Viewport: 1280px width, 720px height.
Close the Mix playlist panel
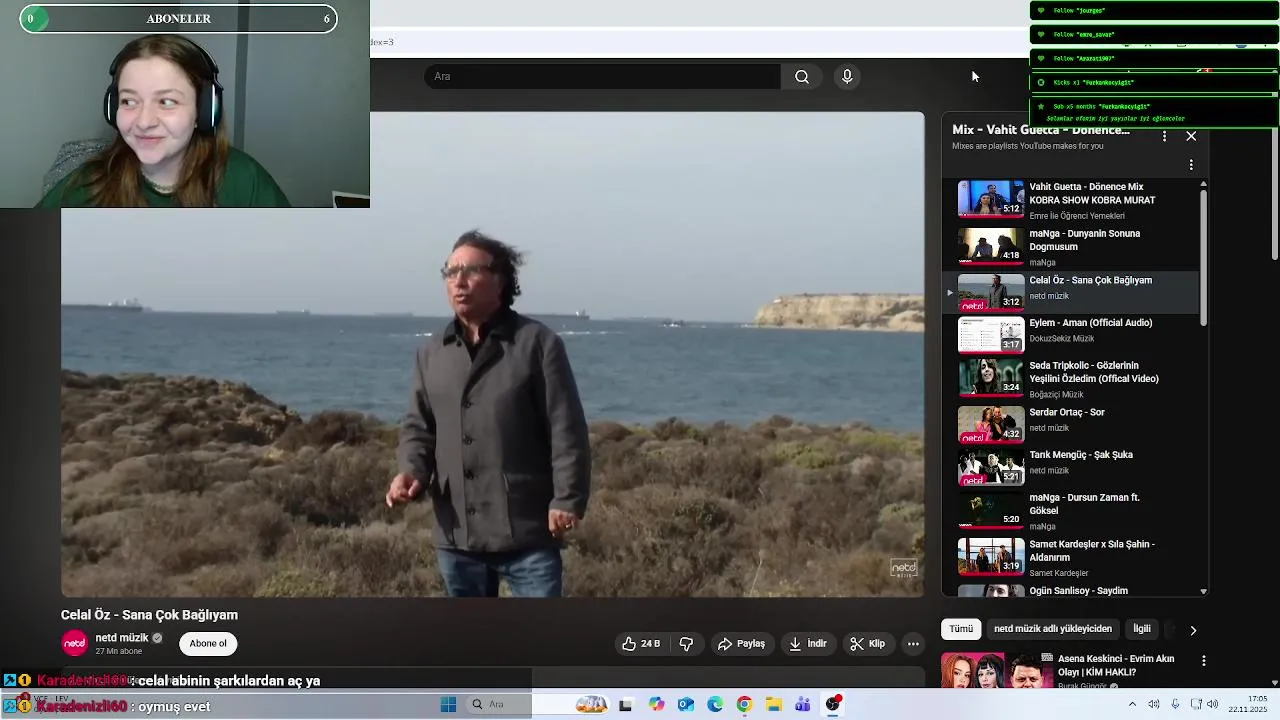pyautogui.click(x=1191, y=136)
